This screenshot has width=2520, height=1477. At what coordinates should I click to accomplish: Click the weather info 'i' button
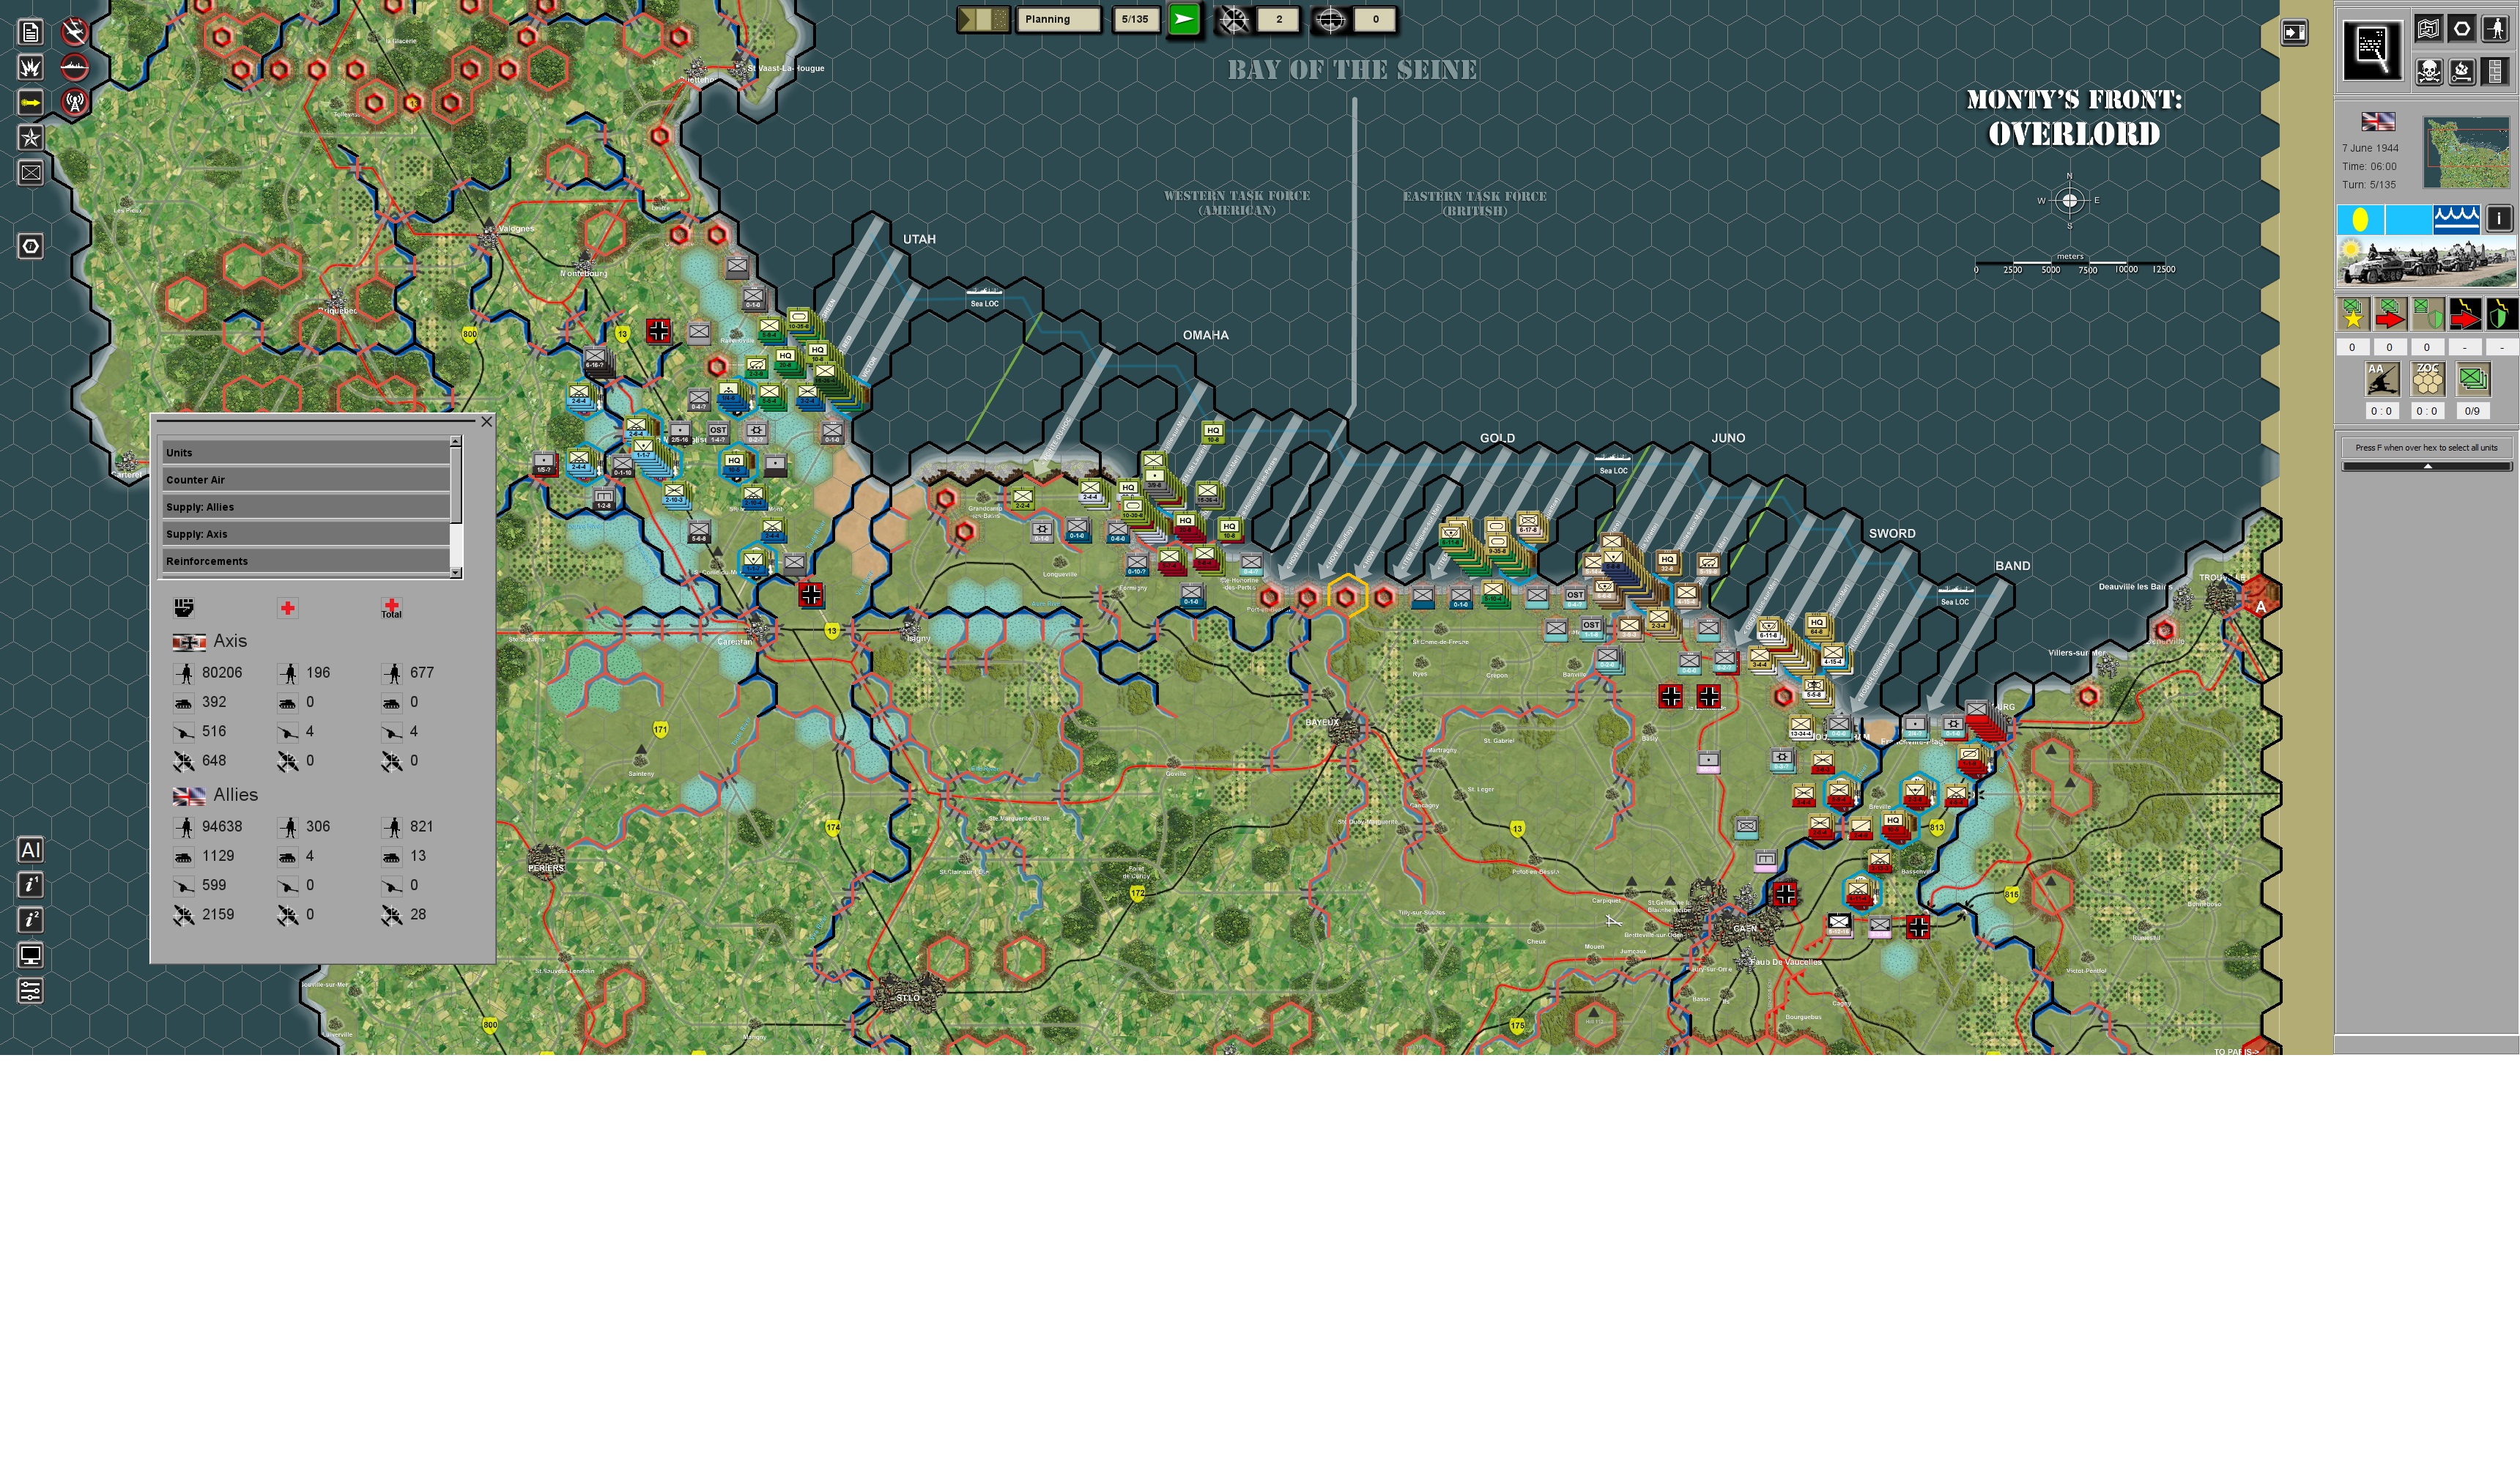[2499, 218]
